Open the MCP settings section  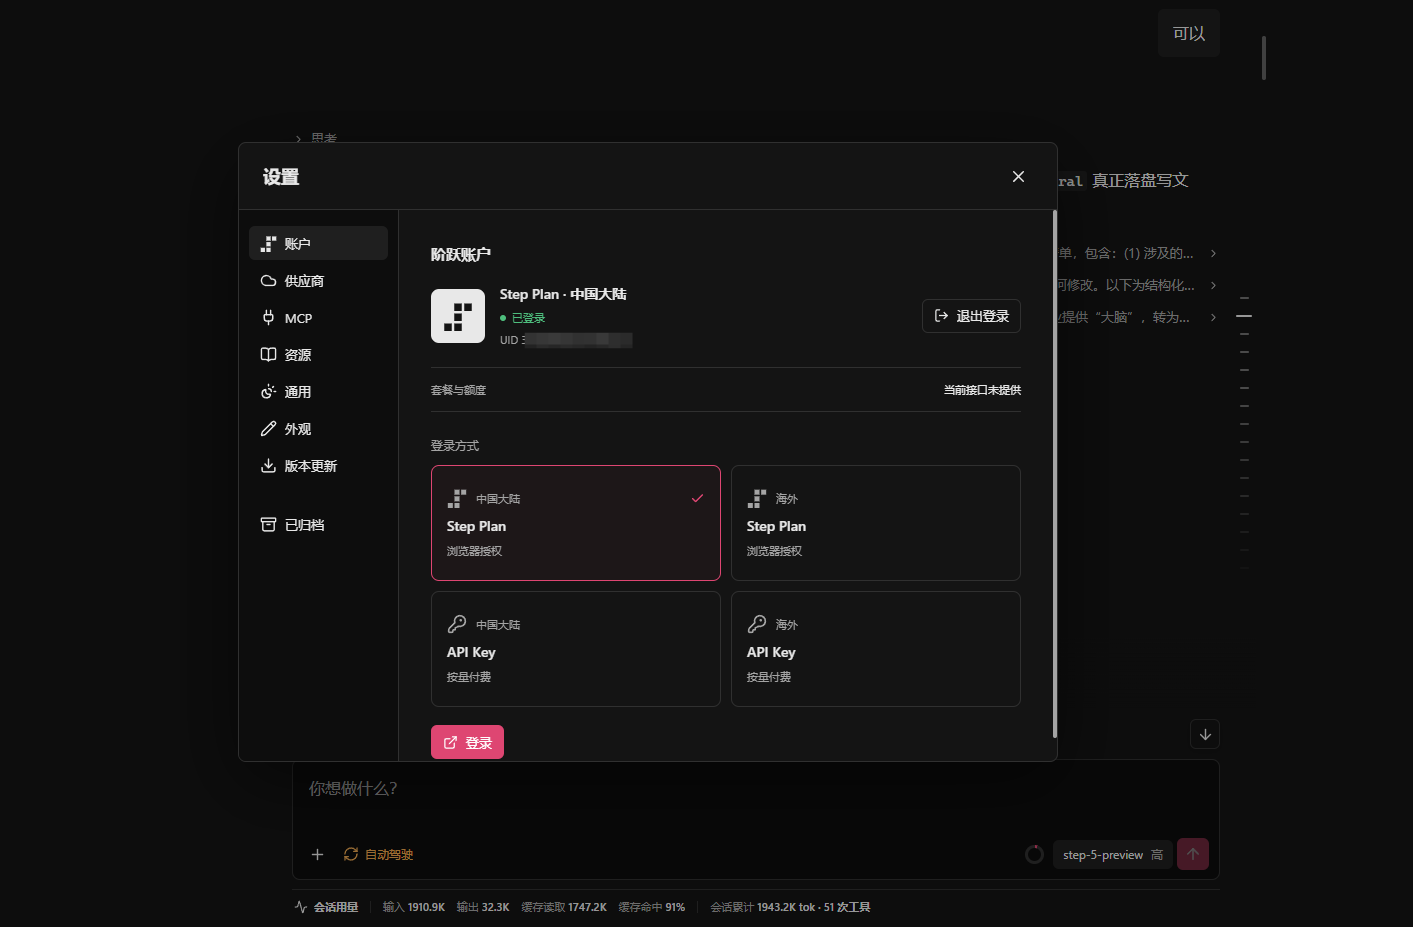click(318, 318)
